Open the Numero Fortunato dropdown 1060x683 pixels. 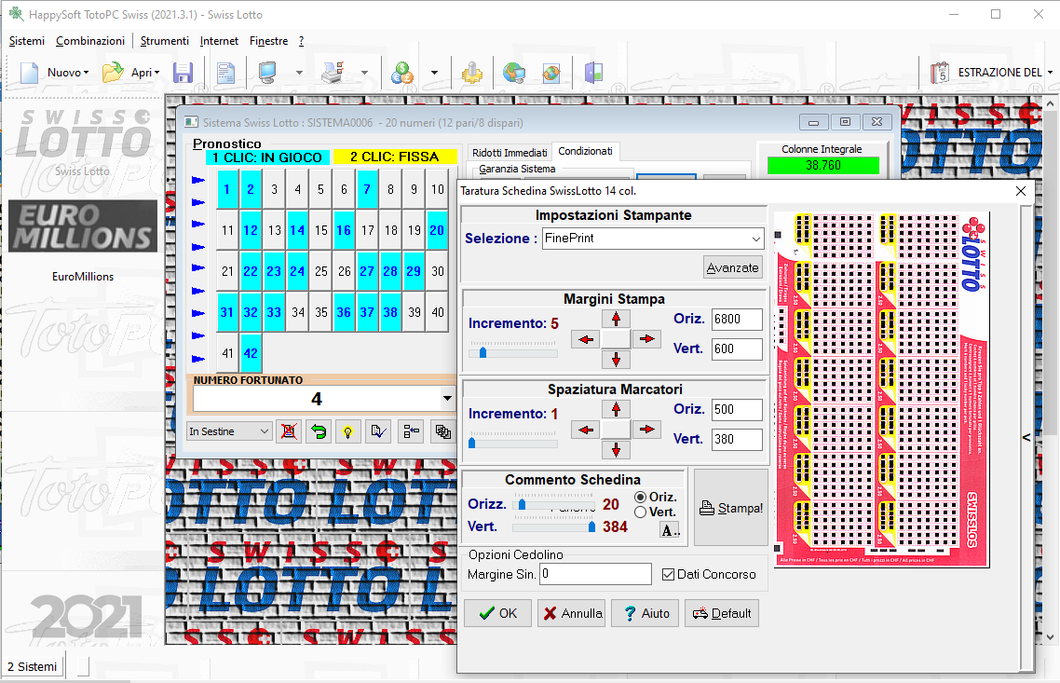[446, 399]
